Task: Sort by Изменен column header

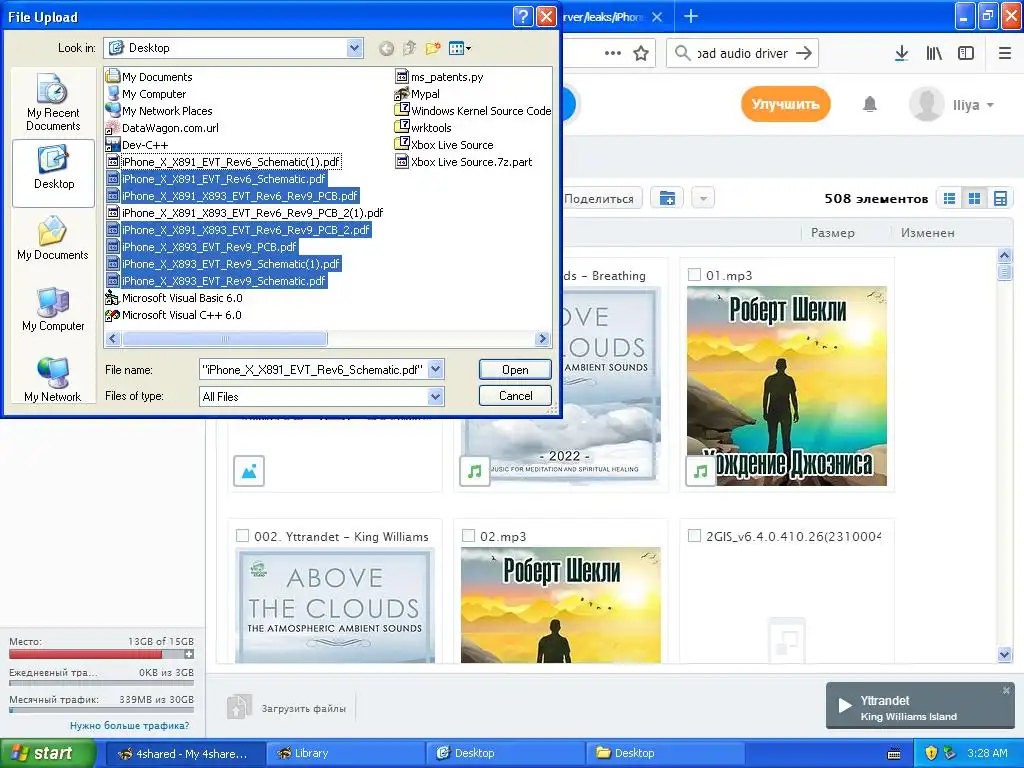Action: pyautogui.click(x=927, y=232)
